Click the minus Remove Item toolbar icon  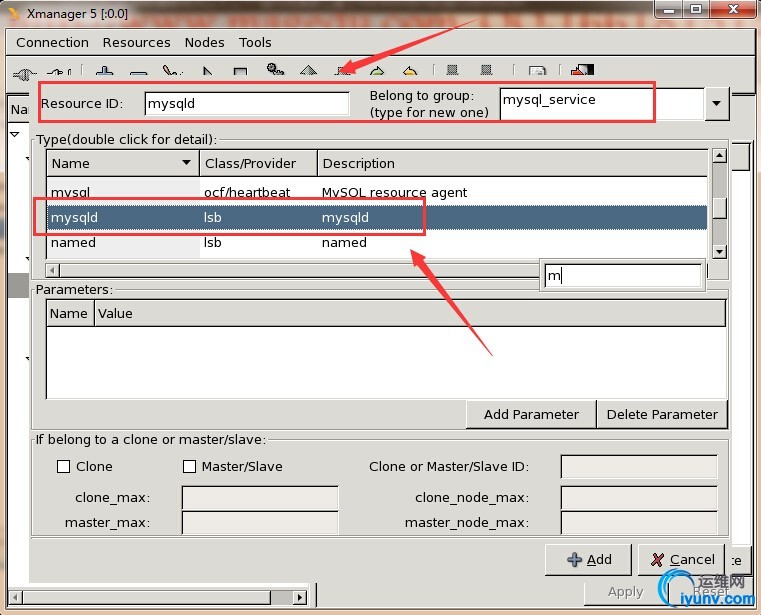click(139, 72)
